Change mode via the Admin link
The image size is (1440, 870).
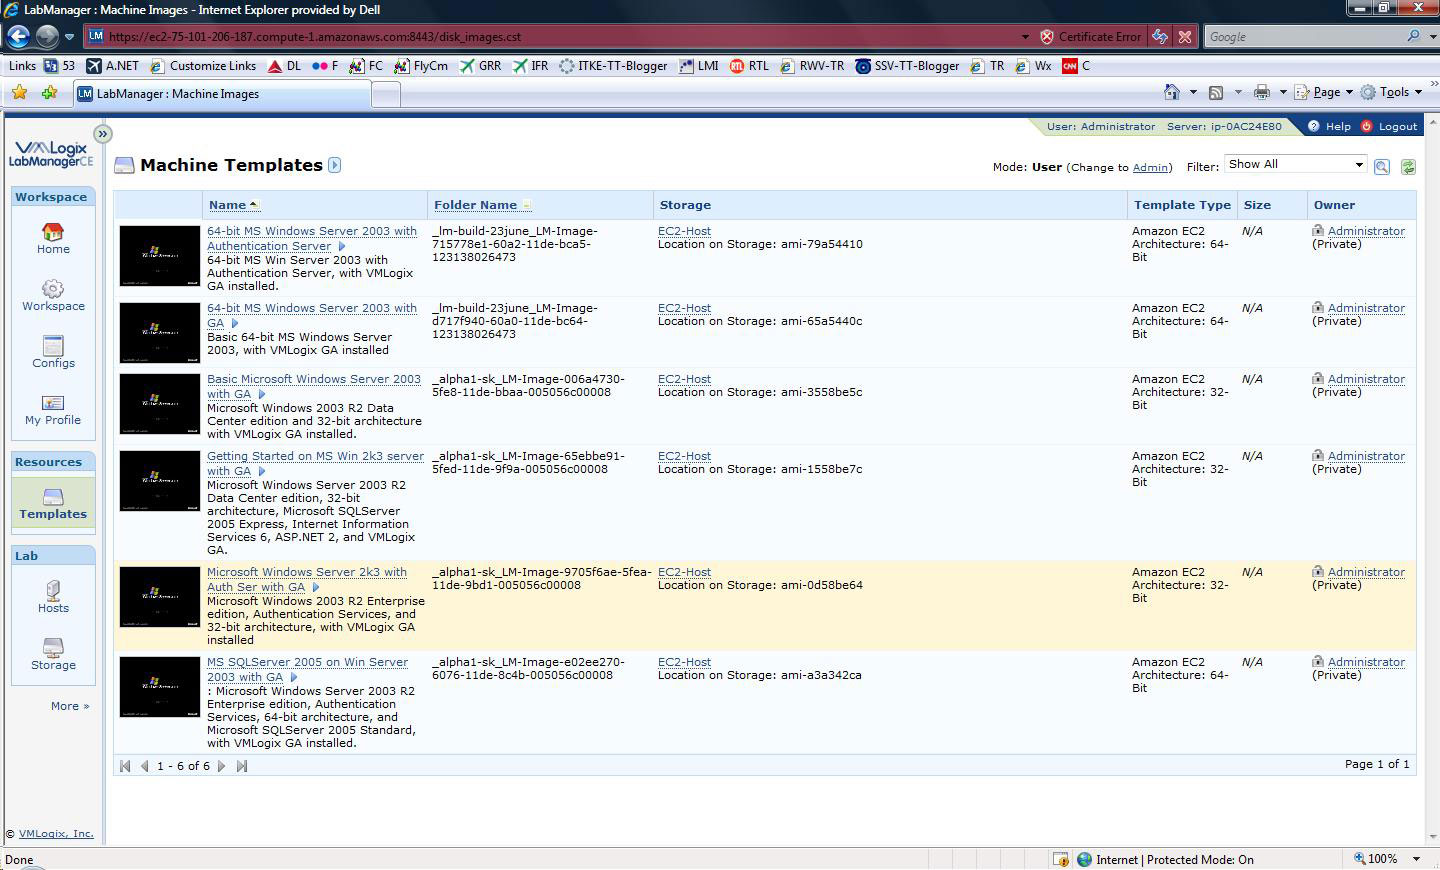[x=1149, y=167]
